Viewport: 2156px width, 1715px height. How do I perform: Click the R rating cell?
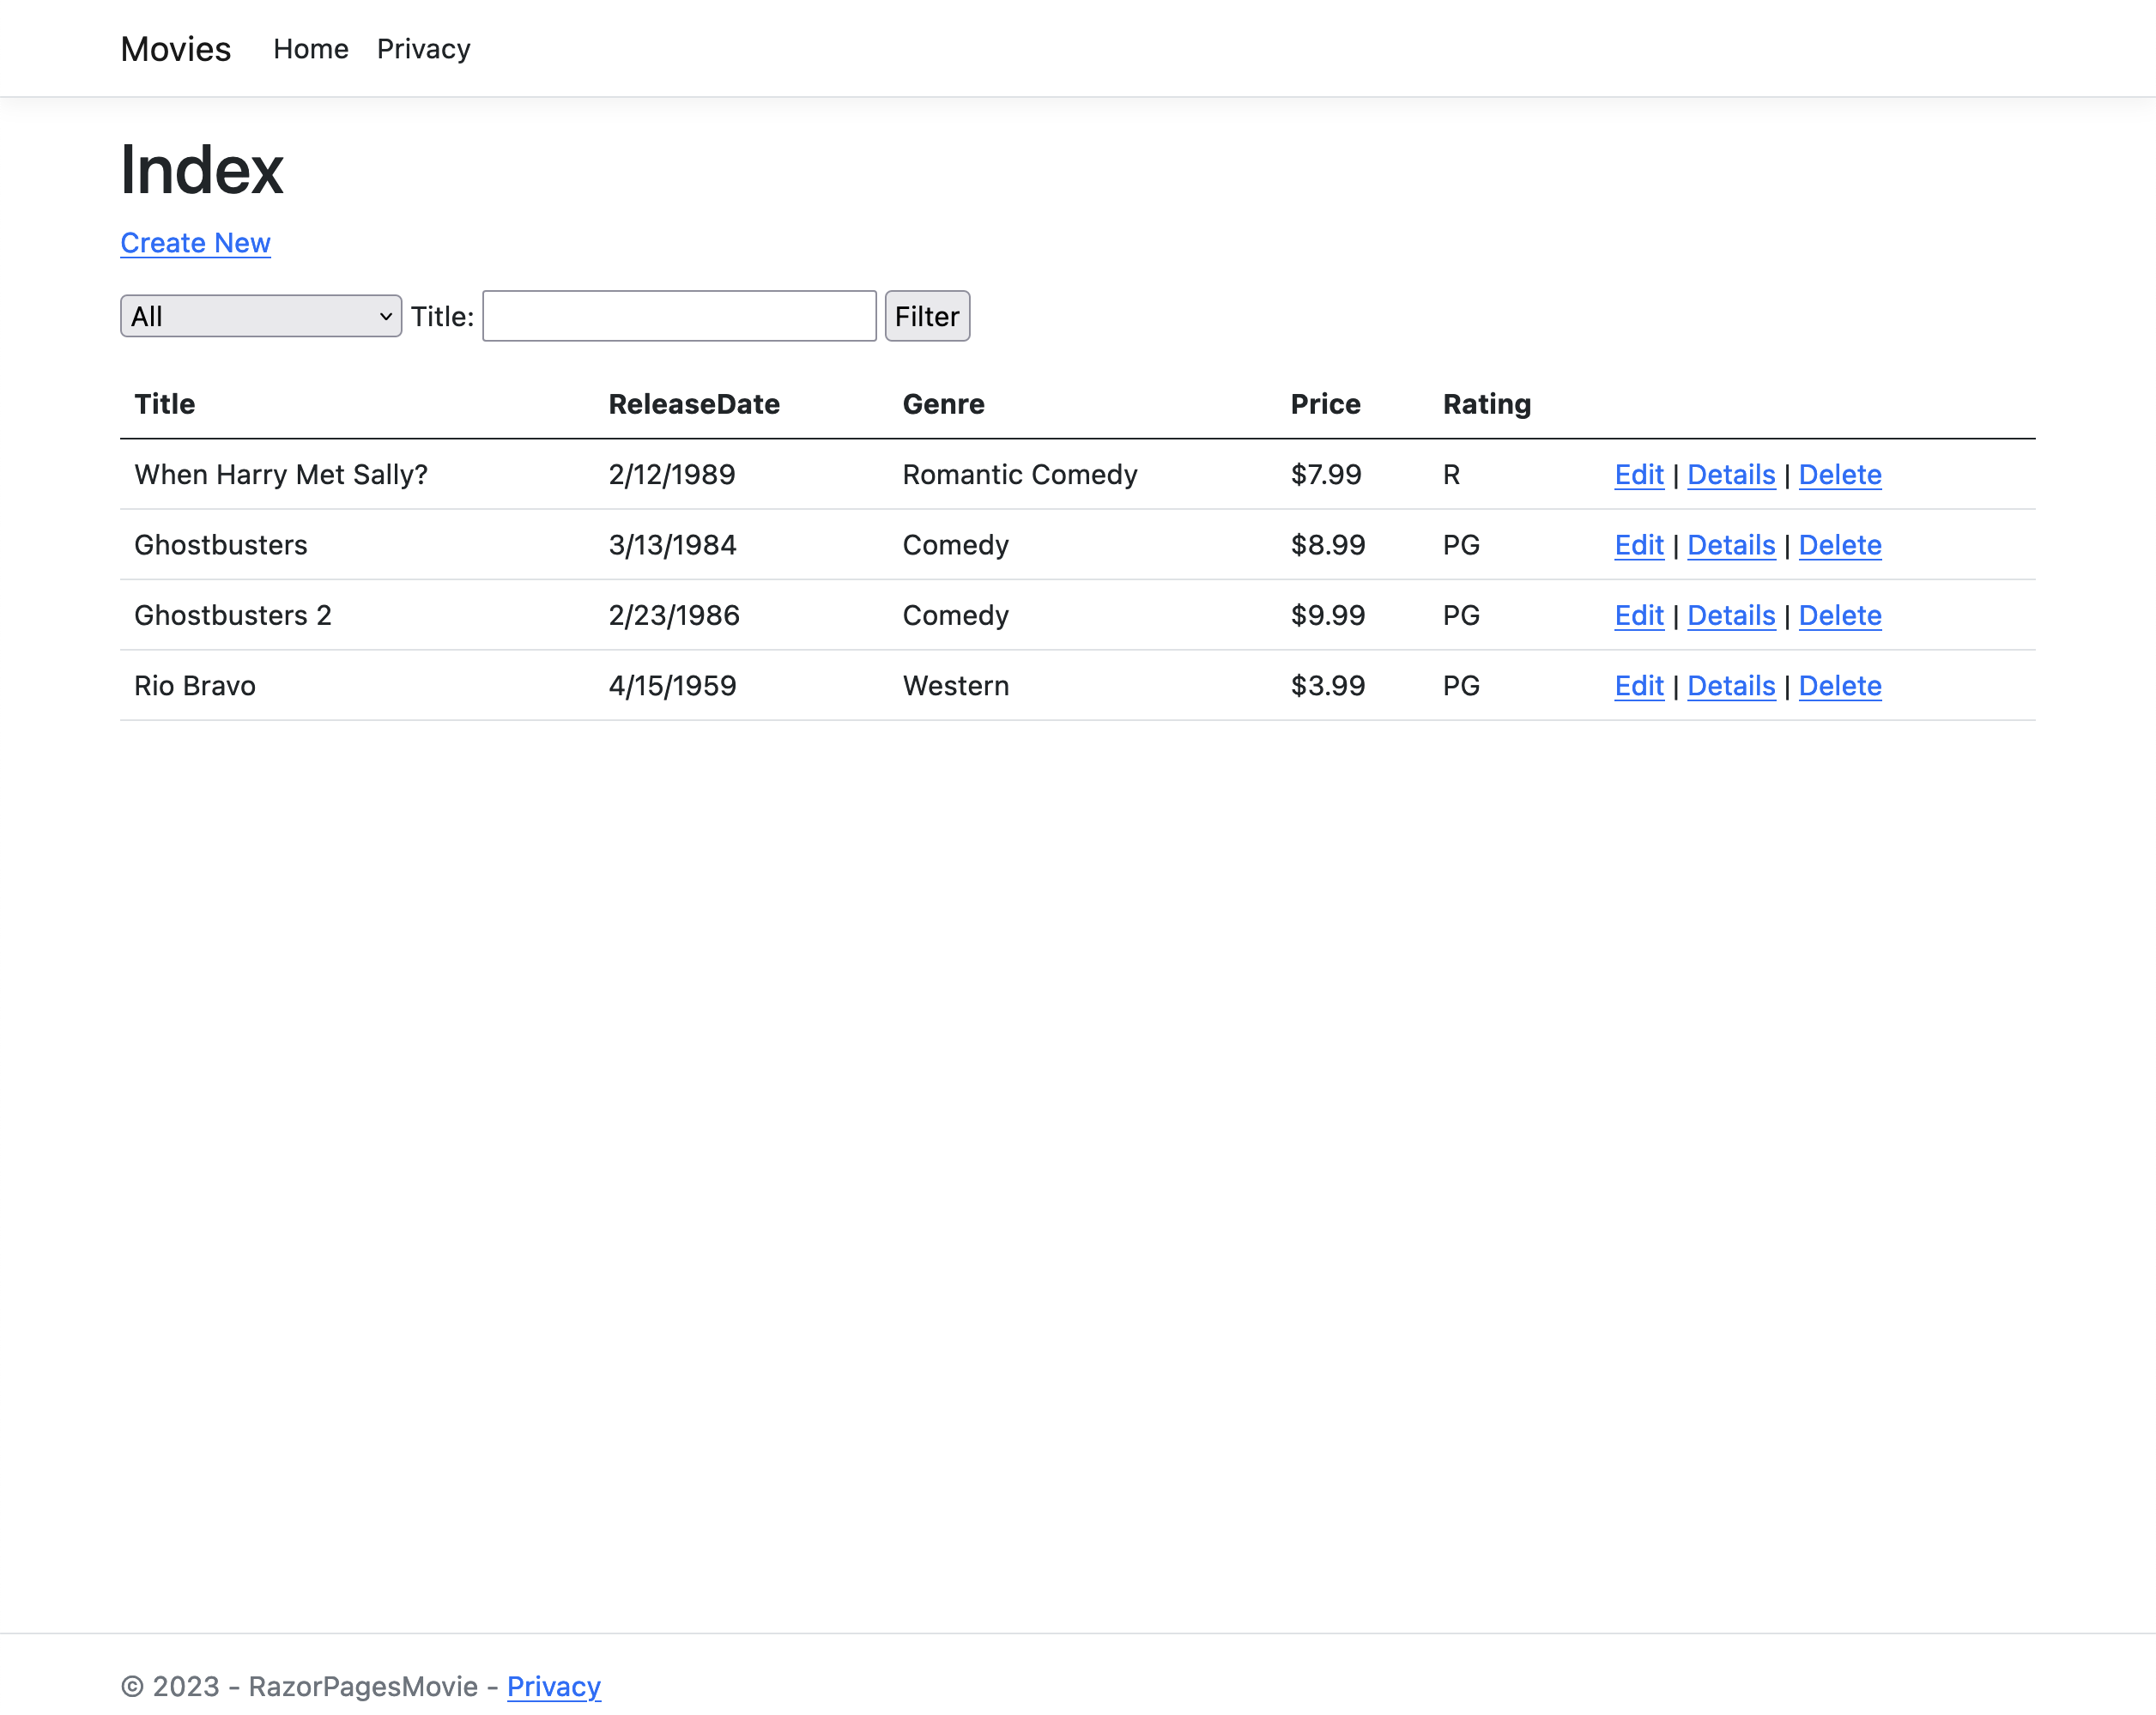tap(1451, 474)
